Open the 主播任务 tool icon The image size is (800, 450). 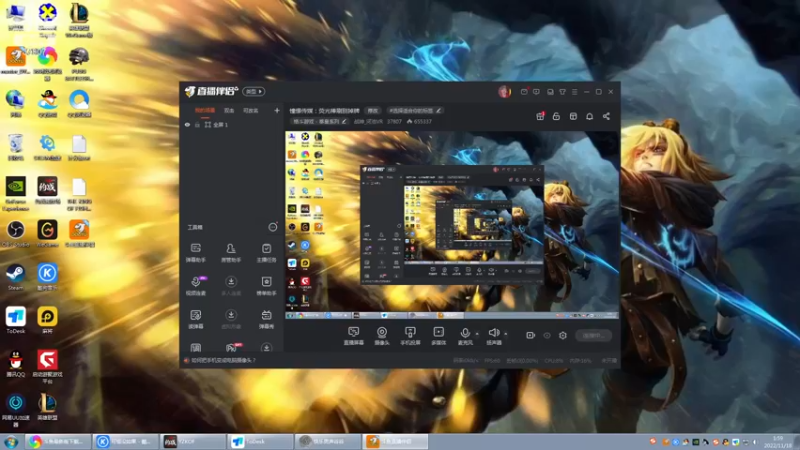pos(266,252)
